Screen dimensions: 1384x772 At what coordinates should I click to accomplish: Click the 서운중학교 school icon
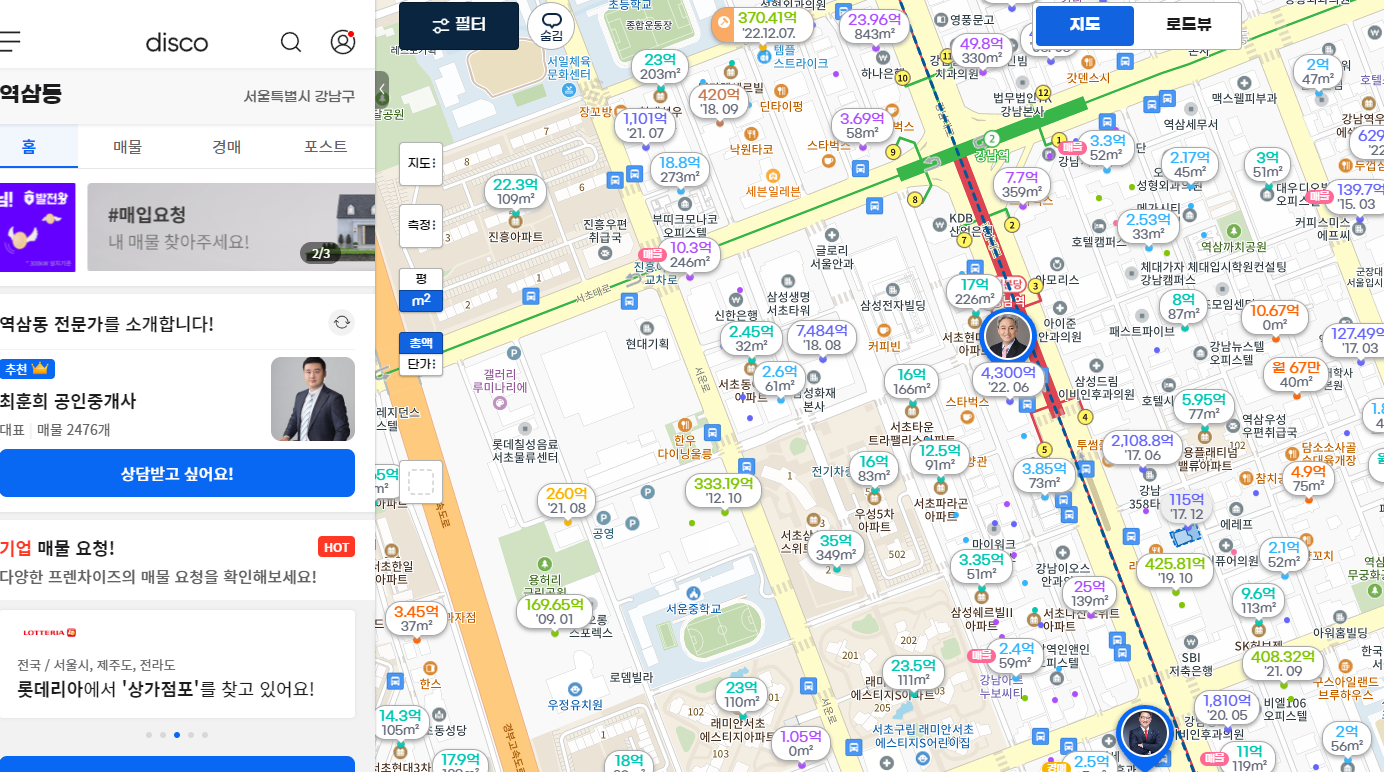pos(694,593)
